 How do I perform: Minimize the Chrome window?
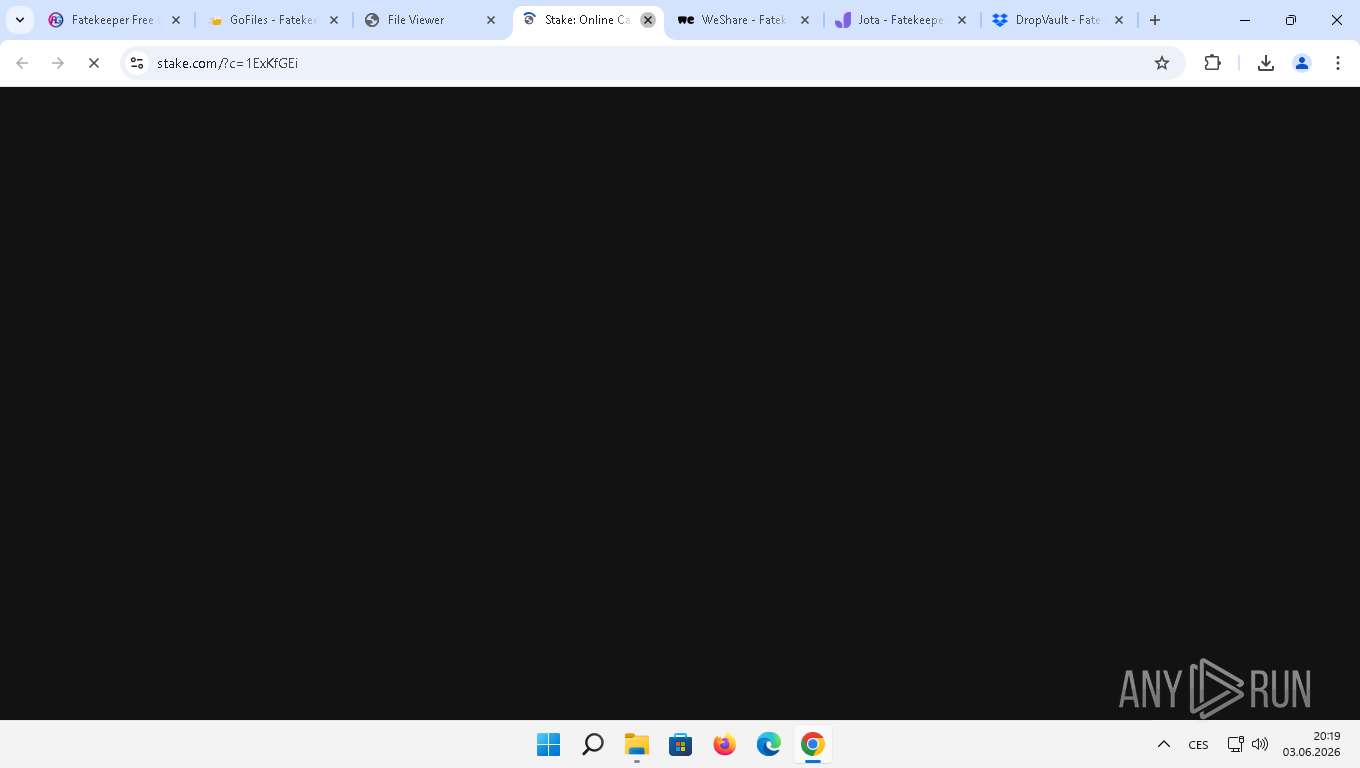(1245, 20)
